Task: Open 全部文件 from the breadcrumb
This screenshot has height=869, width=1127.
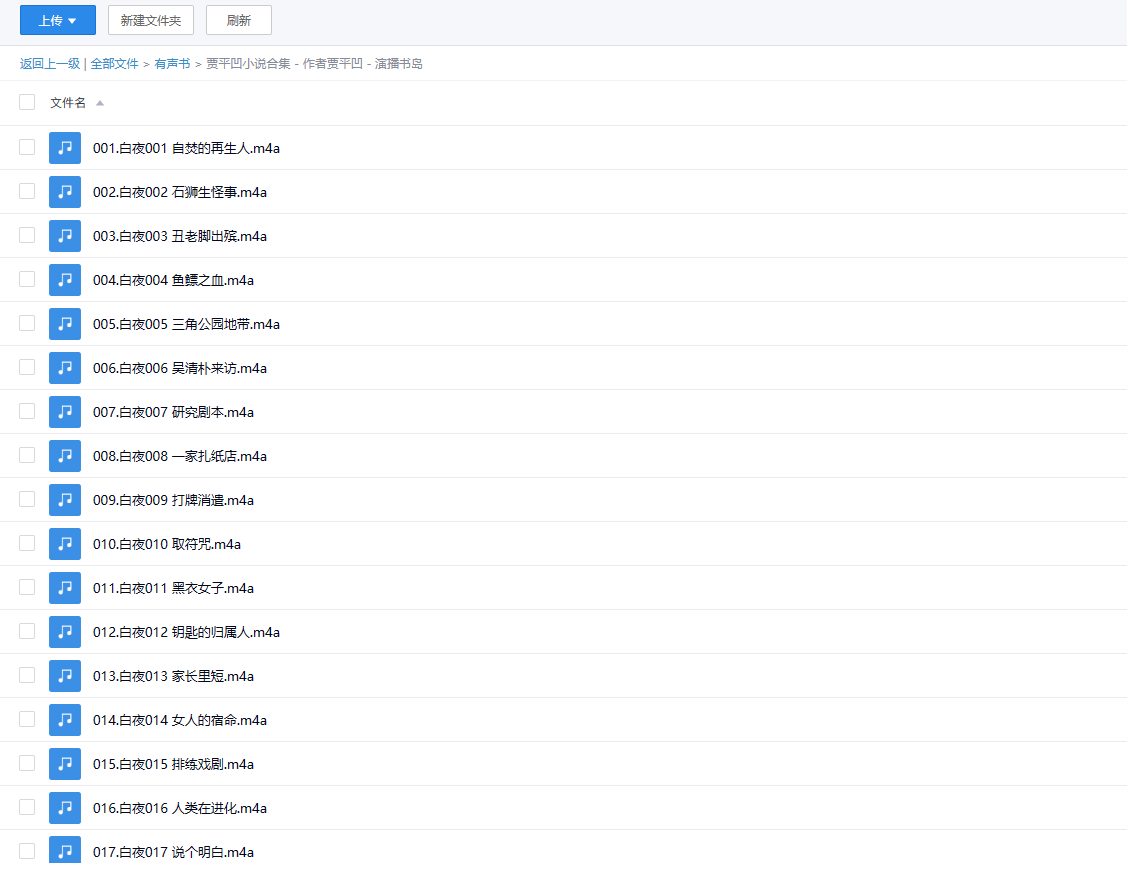Action: pos(114,63)
